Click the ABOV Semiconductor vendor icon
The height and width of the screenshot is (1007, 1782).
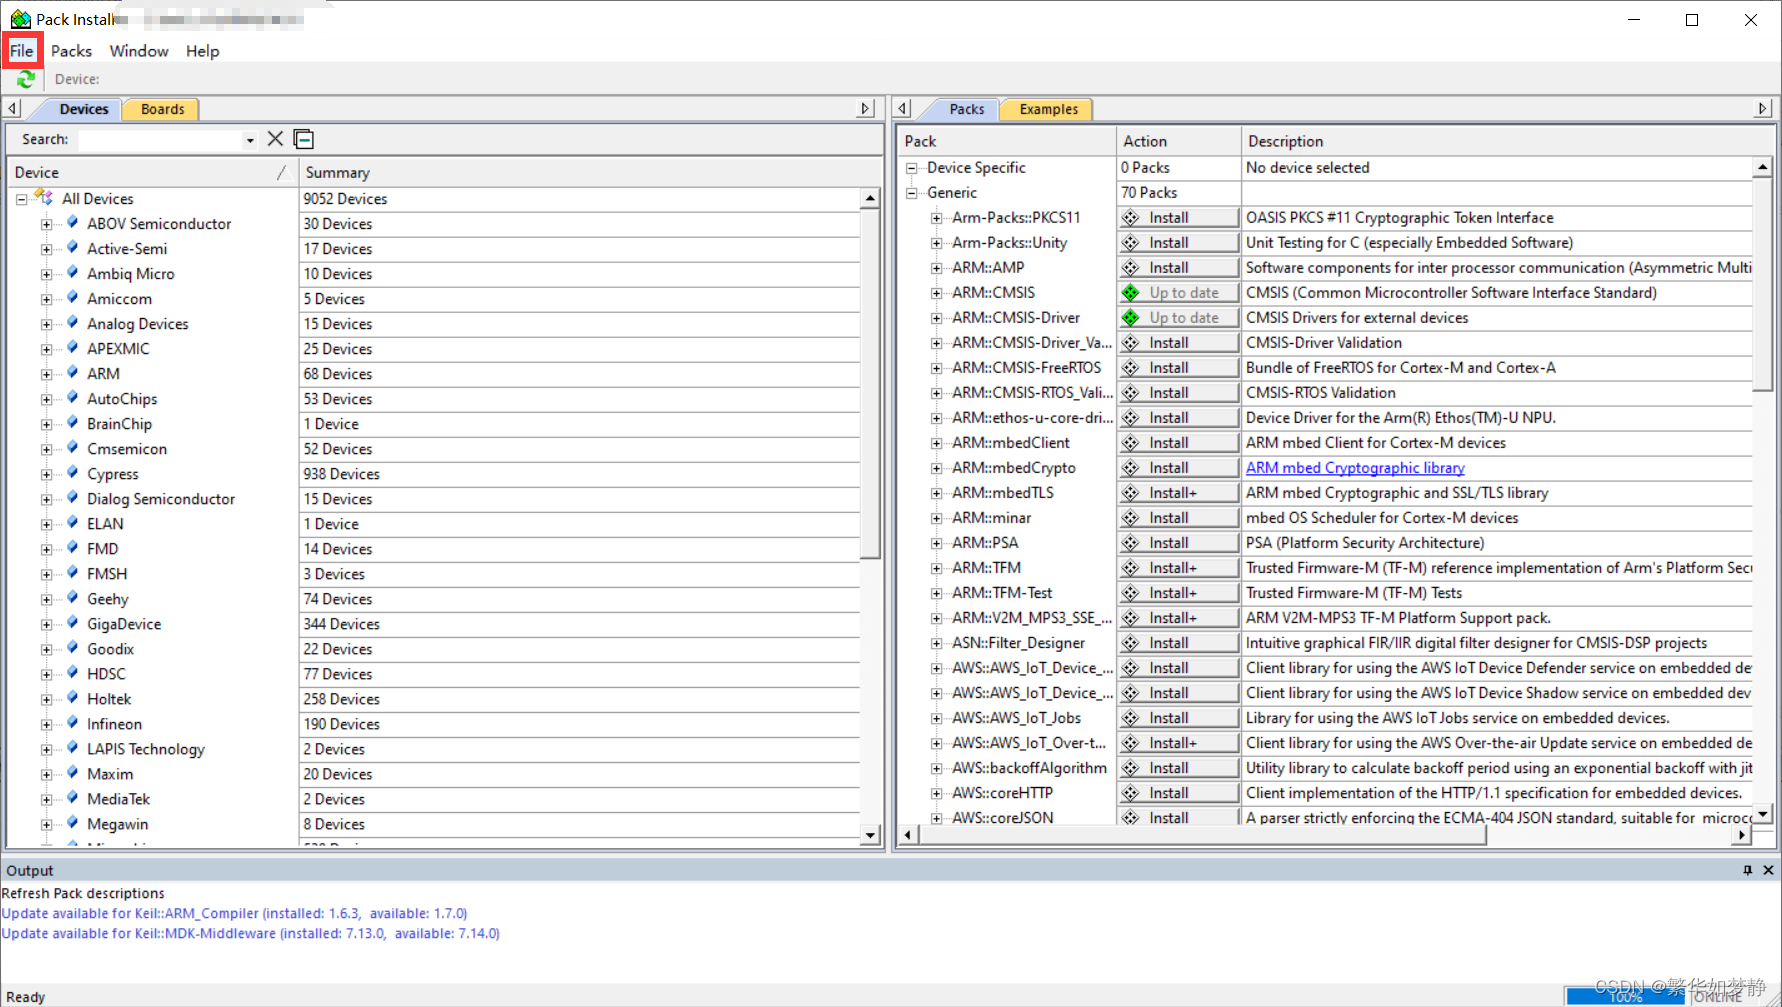[72, 223]
